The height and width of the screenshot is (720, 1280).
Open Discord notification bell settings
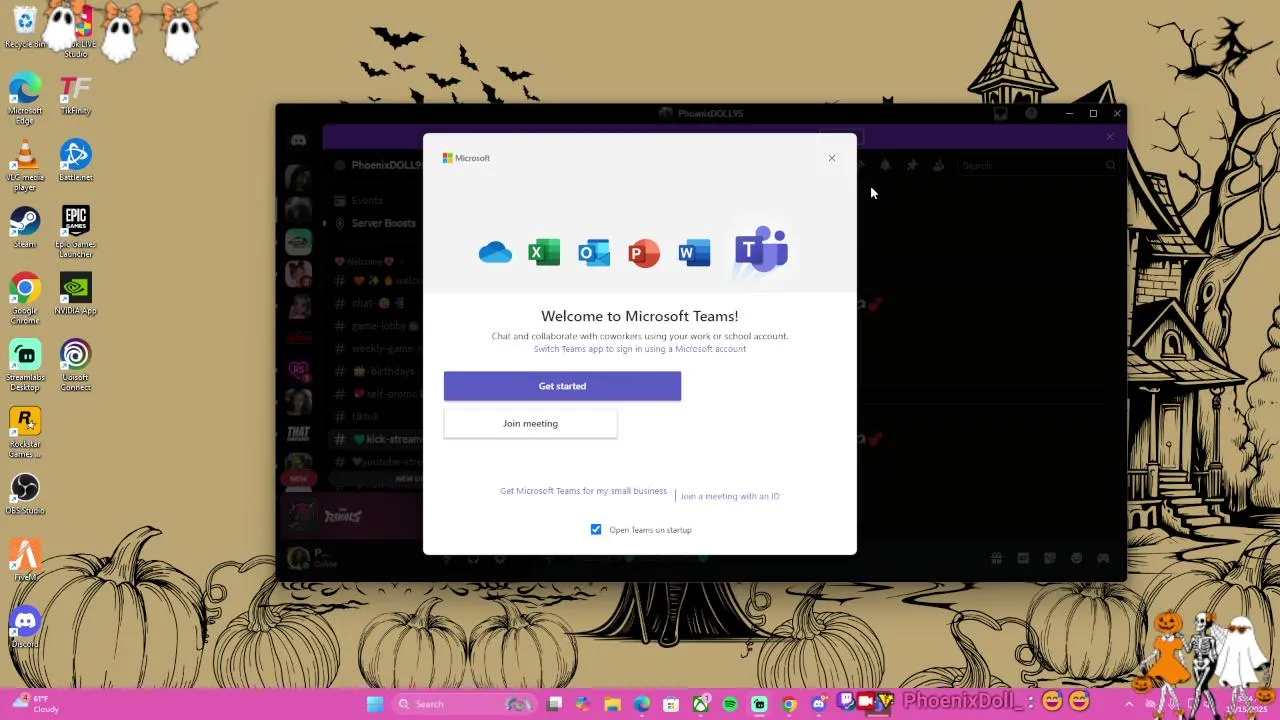[885, 165]
